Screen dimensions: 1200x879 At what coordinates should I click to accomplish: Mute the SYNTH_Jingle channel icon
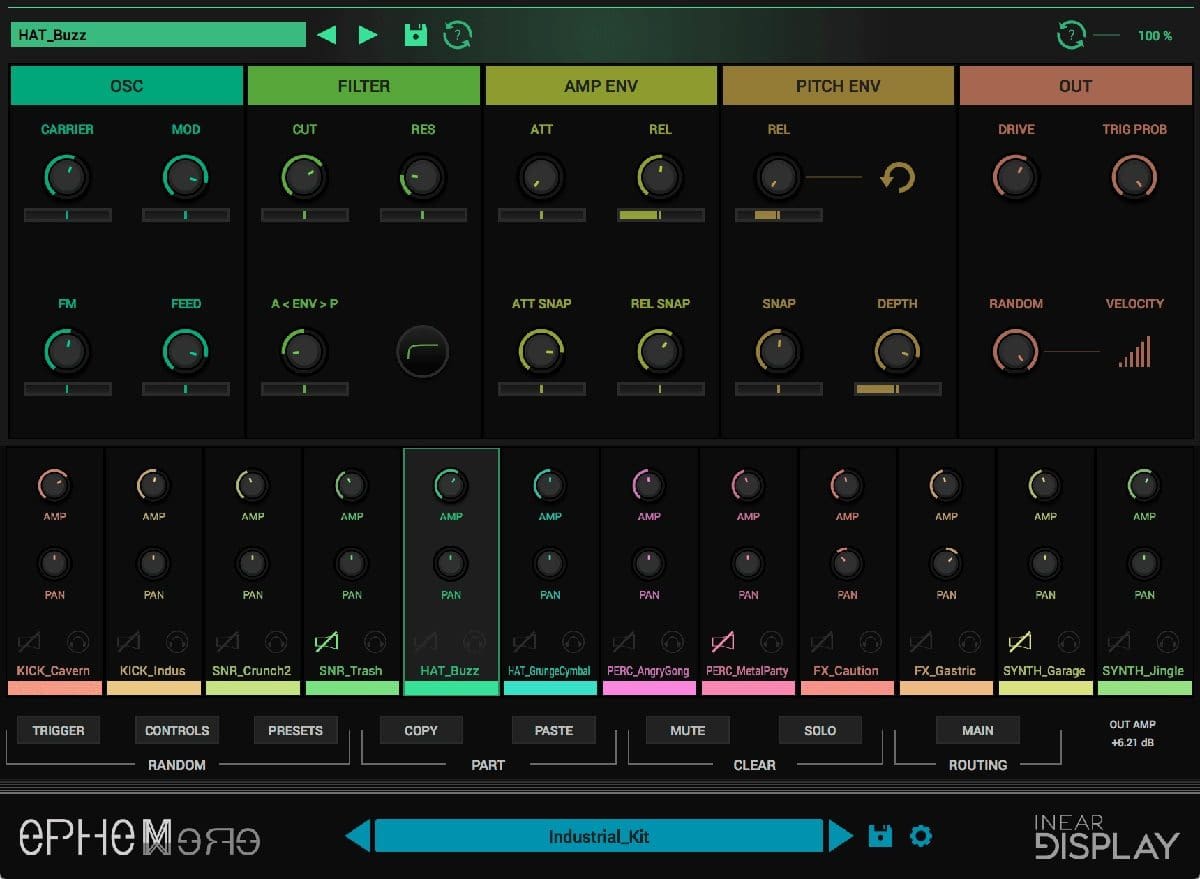(1119, 641)
